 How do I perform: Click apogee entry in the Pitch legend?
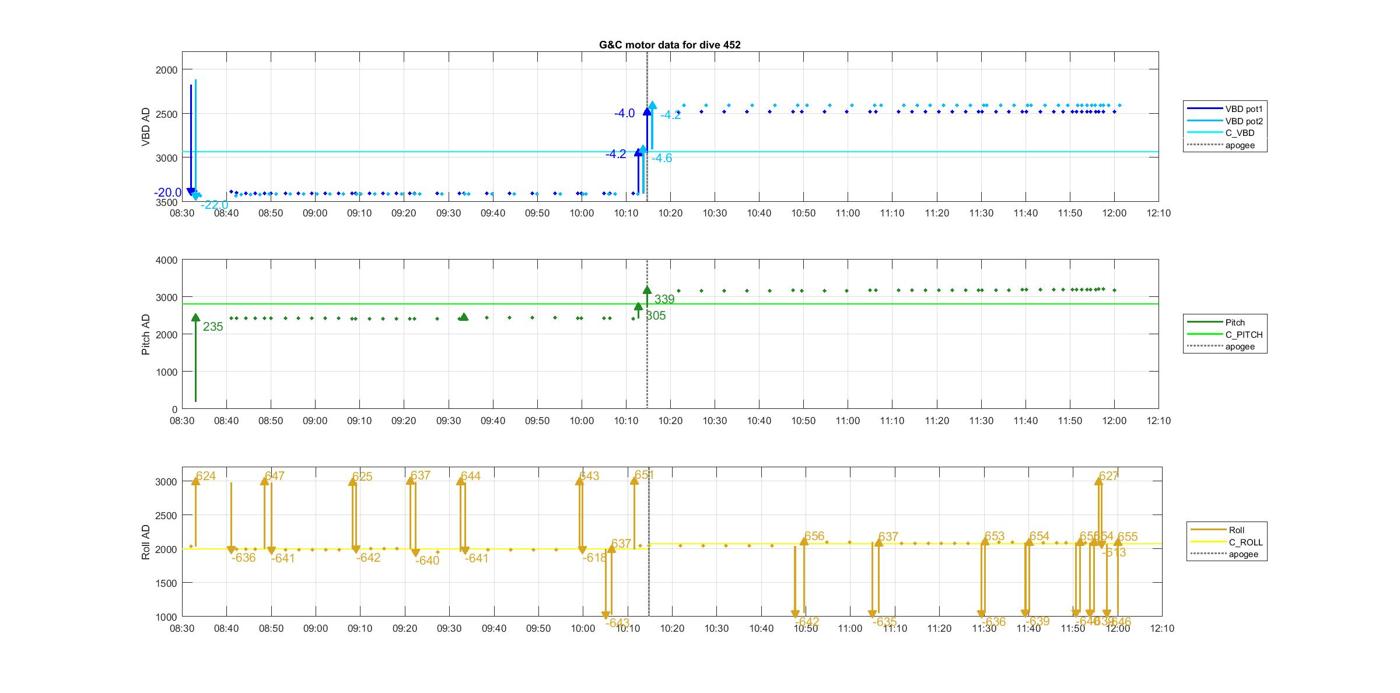click(x=1222, y=346)
